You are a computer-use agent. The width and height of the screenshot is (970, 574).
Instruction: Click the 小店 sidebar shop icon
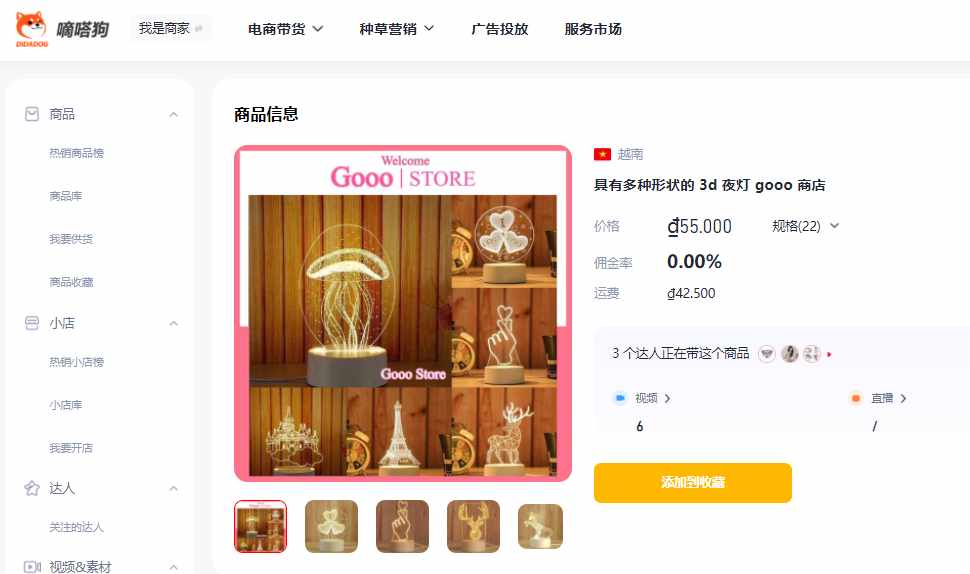point(32,323)
